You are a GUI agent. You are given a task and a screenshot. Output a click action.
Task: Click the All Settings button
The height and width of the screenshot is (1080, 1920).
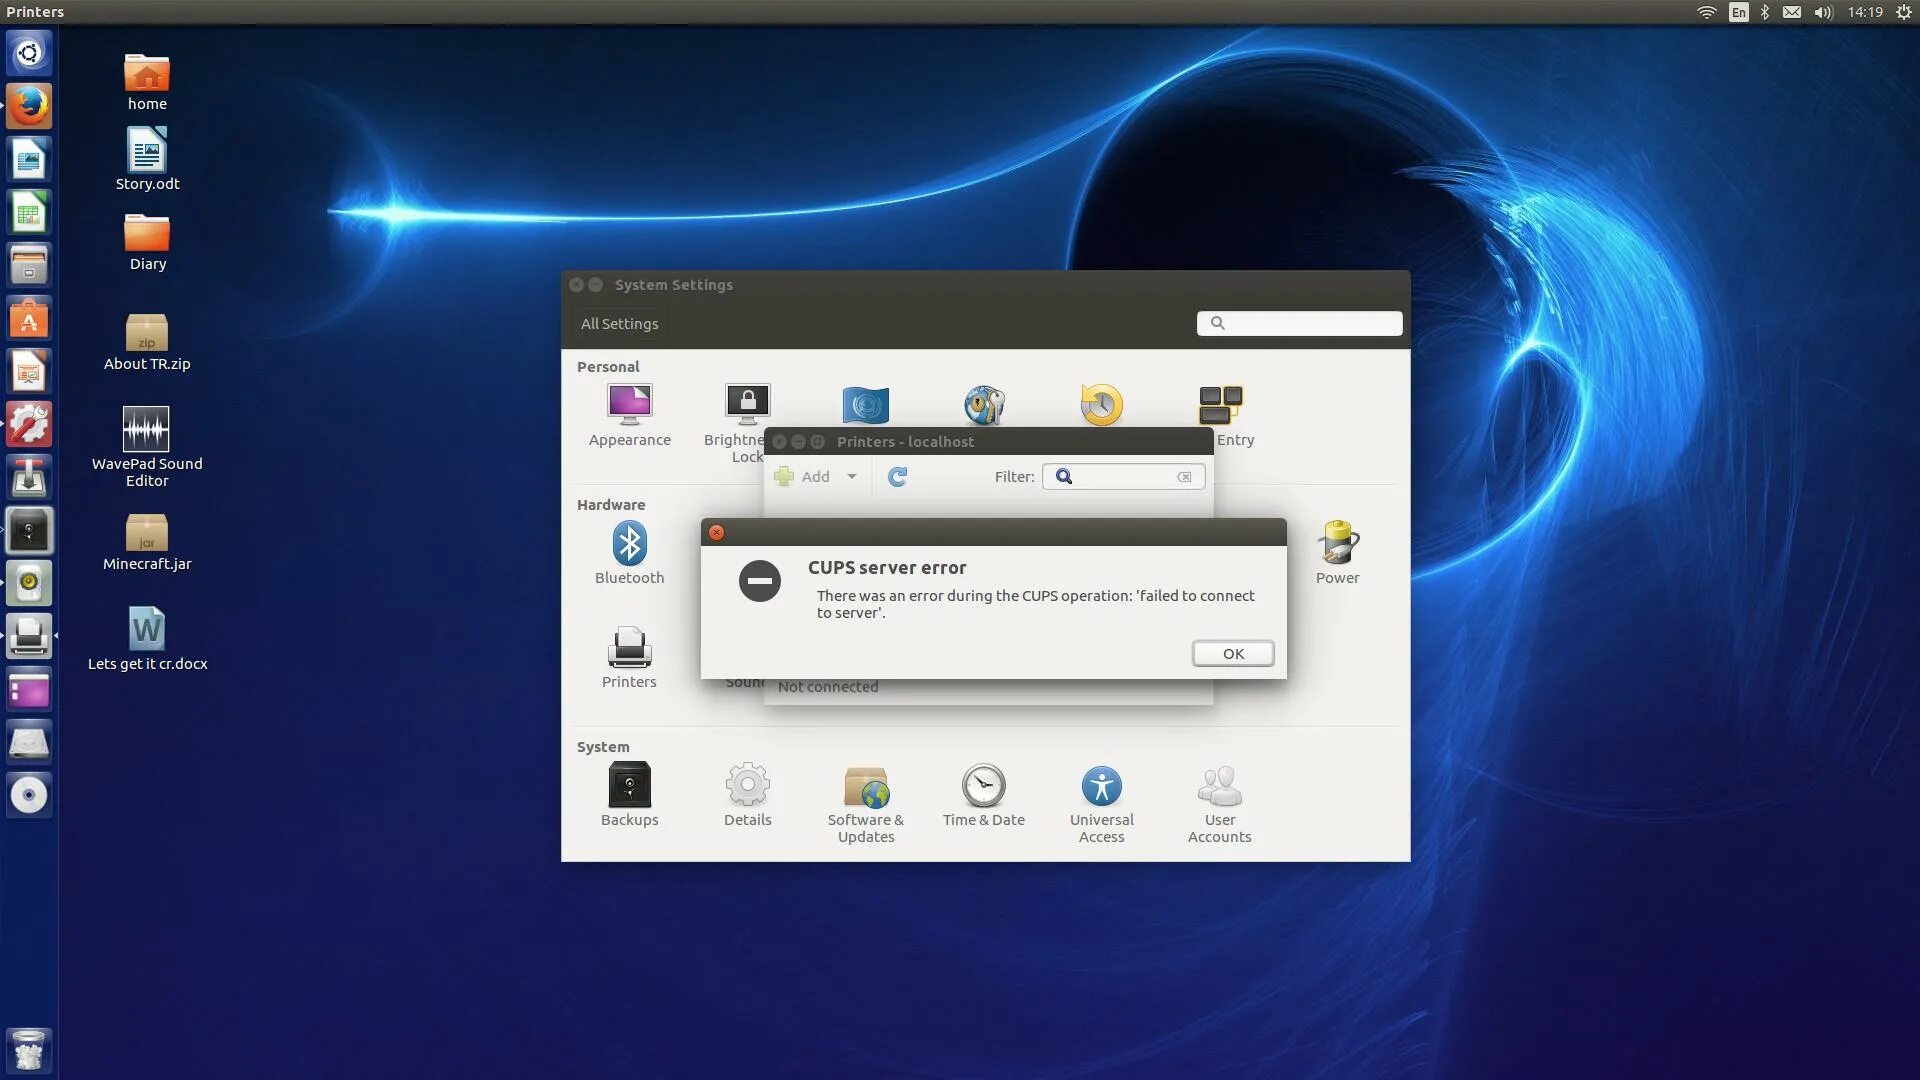point(619,323)
